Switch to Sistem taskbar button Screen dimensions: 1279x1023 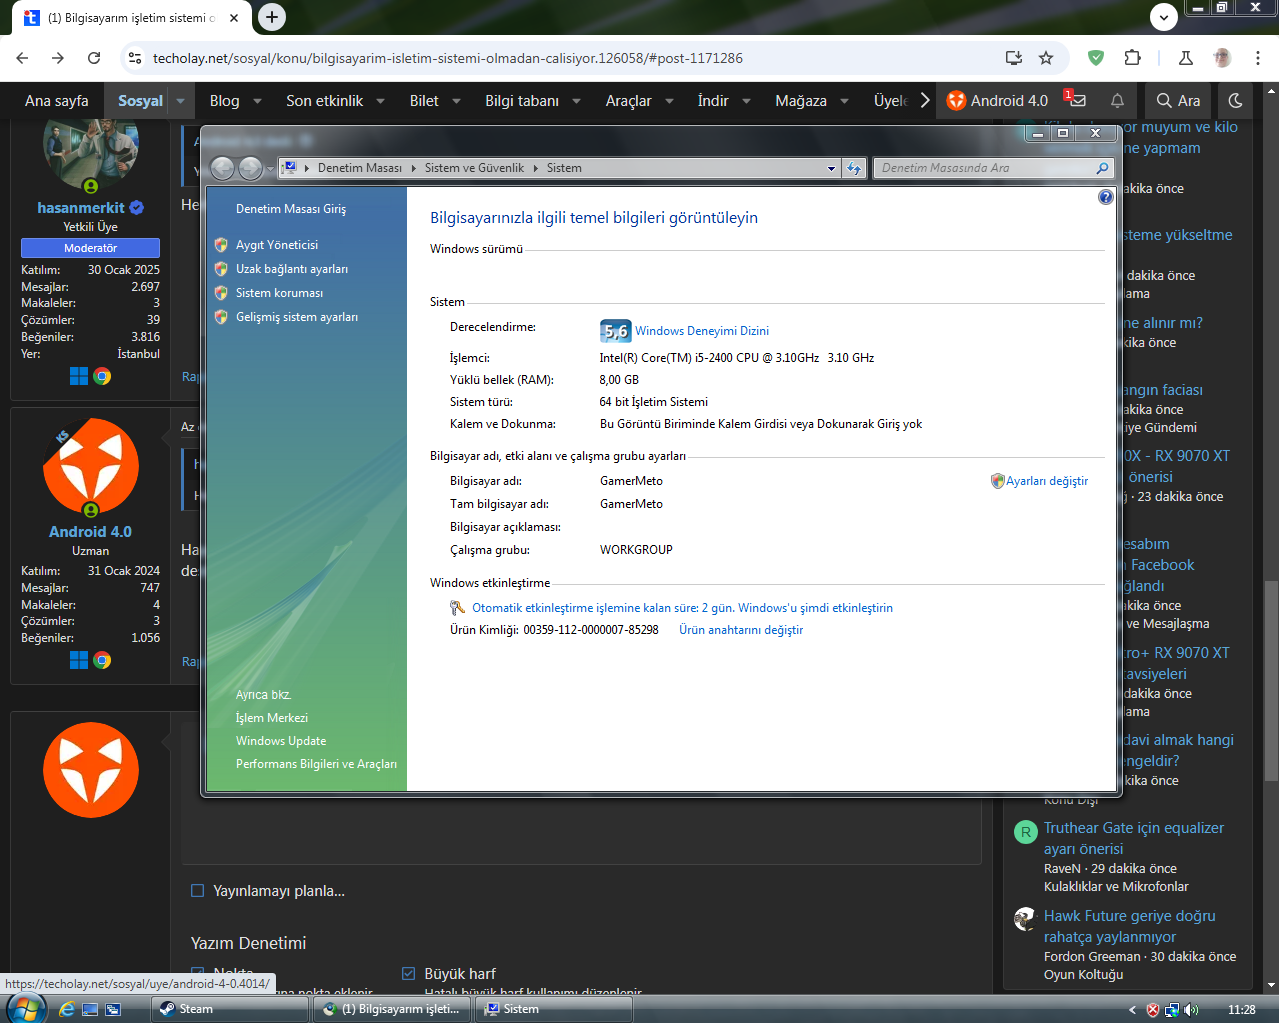coord(553,1009)
